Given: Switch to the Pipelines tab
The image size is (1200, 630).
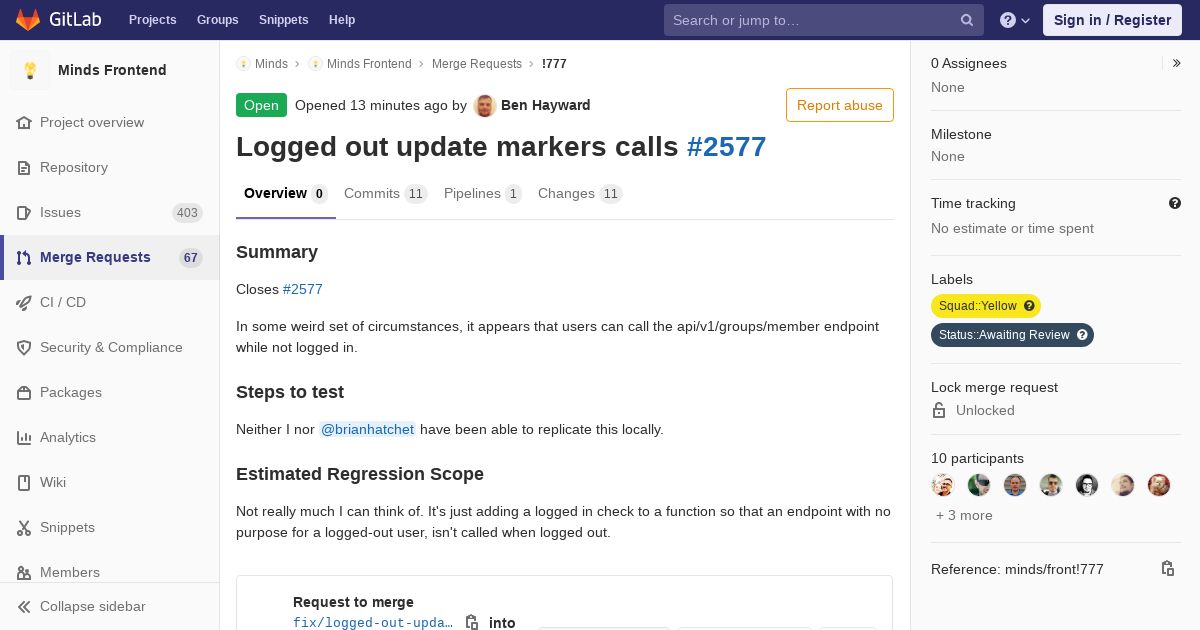Looking at the screenshot, I should click(483, 194).
